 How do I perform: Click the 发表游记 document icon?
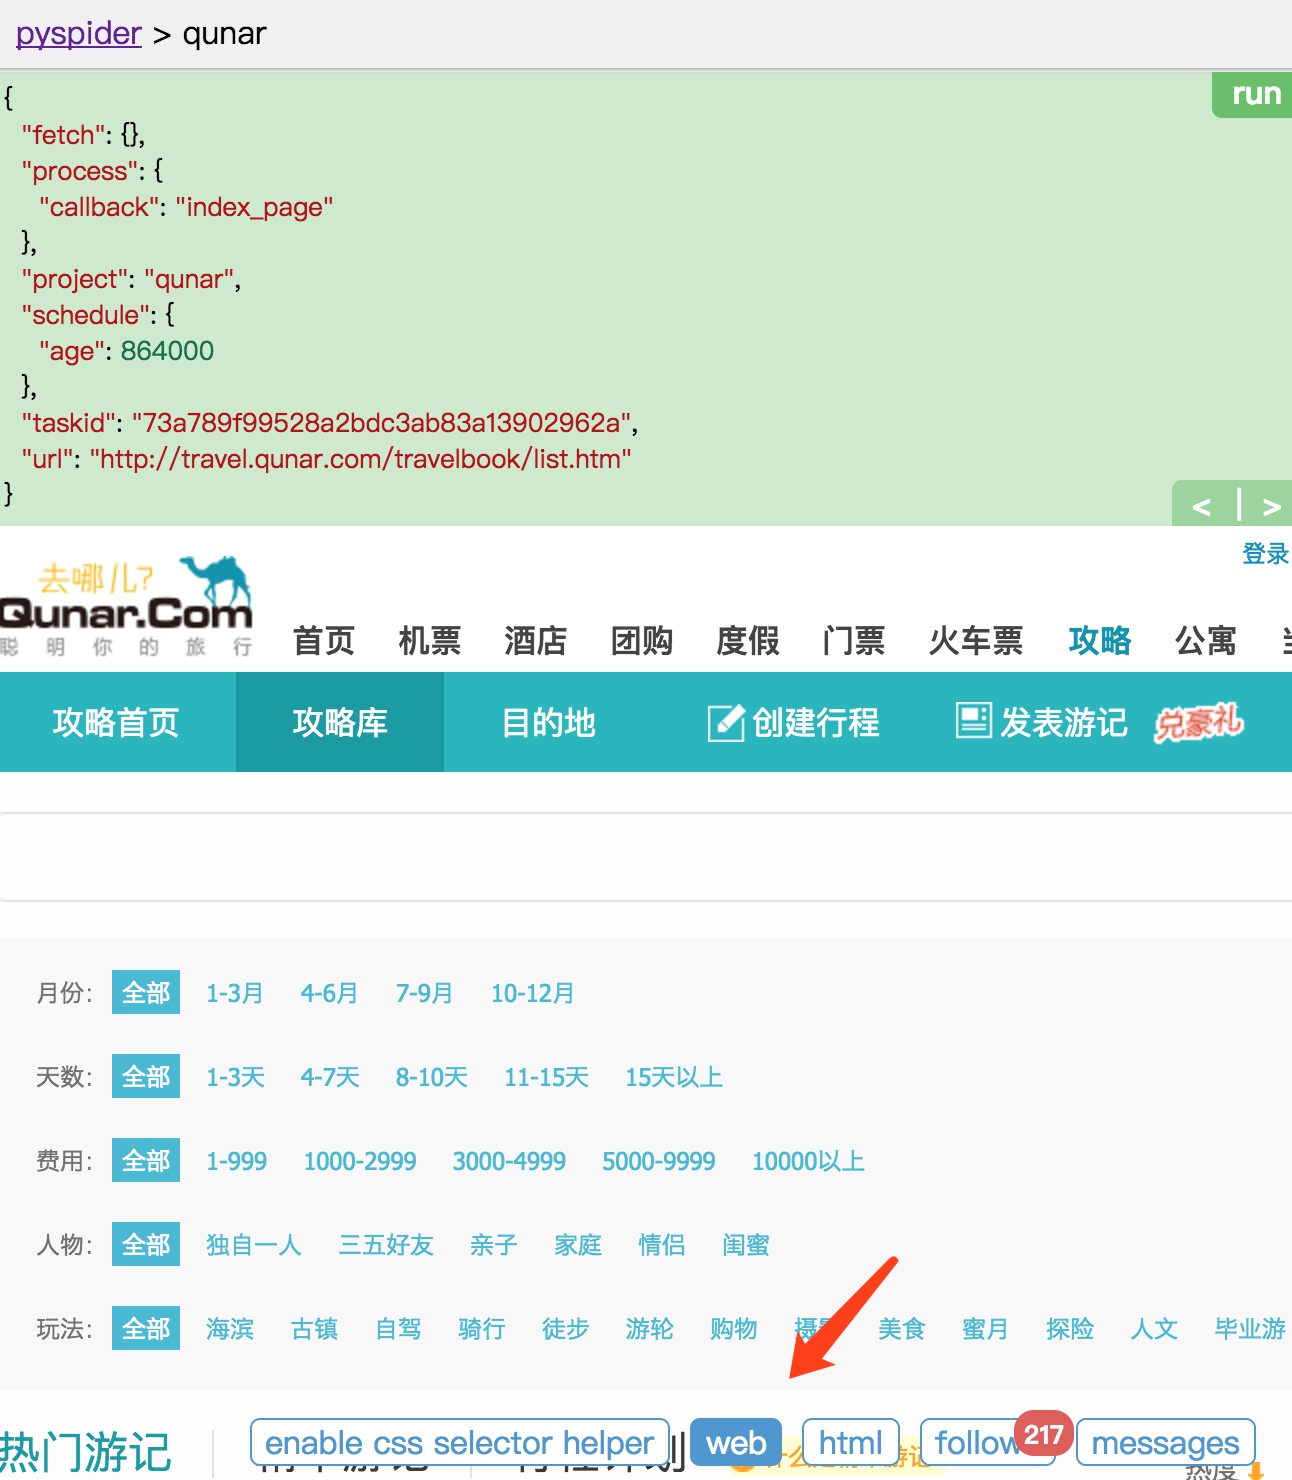tap(973, 720)
